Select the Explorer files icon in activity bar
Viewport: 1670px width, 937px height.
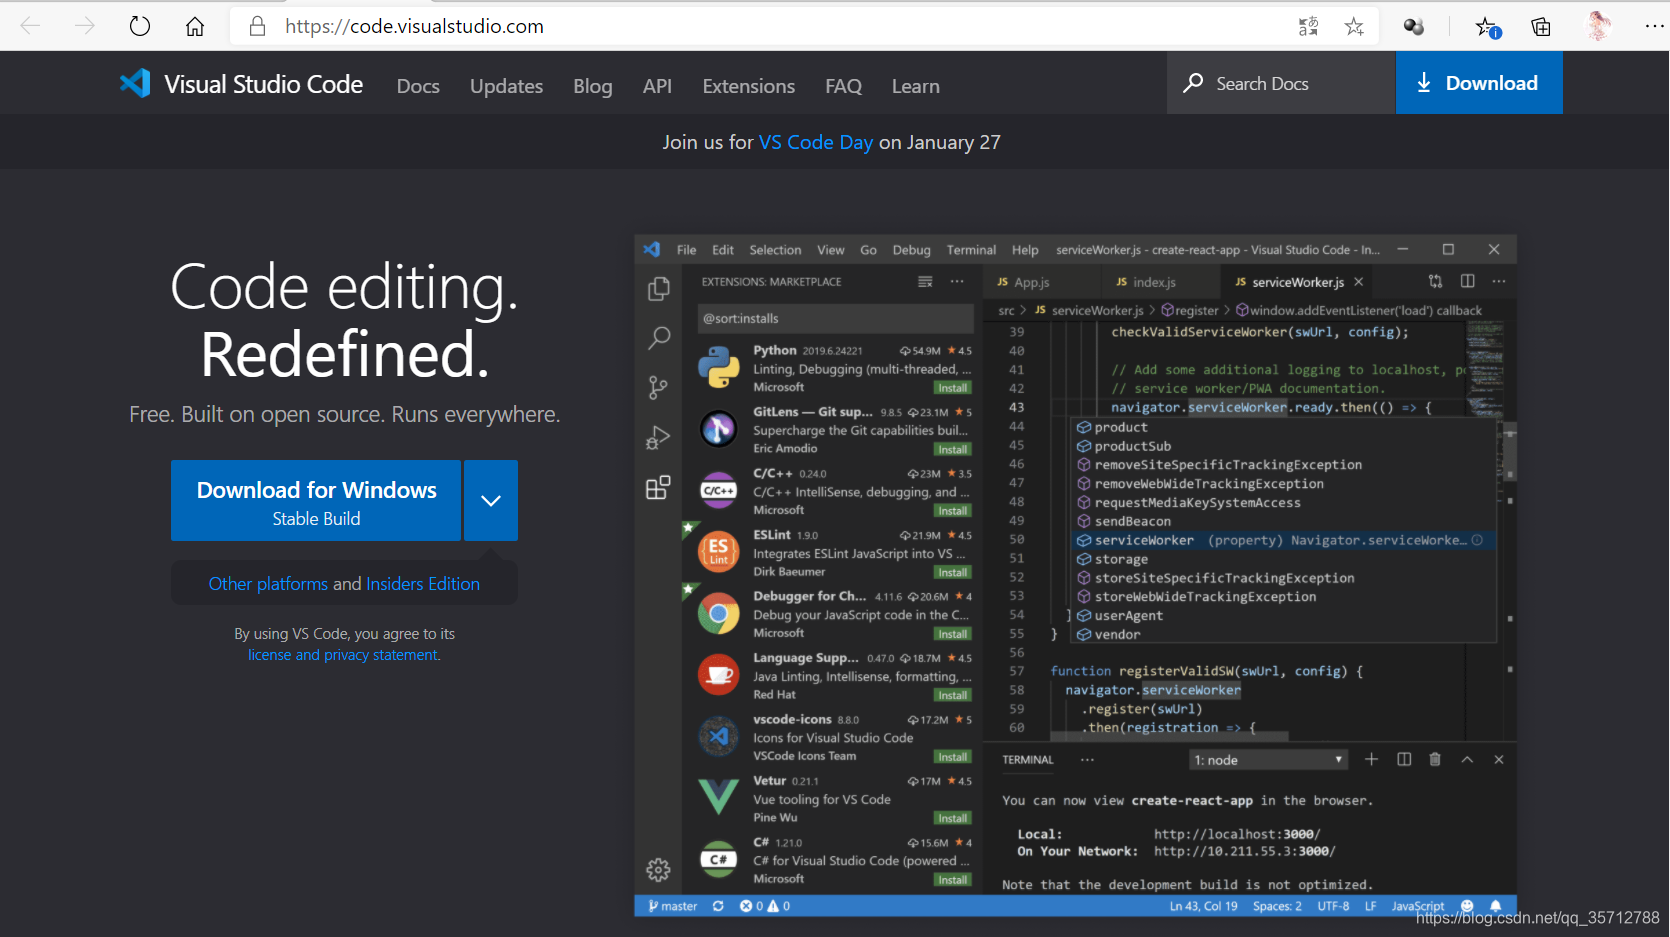coord(658,289)
